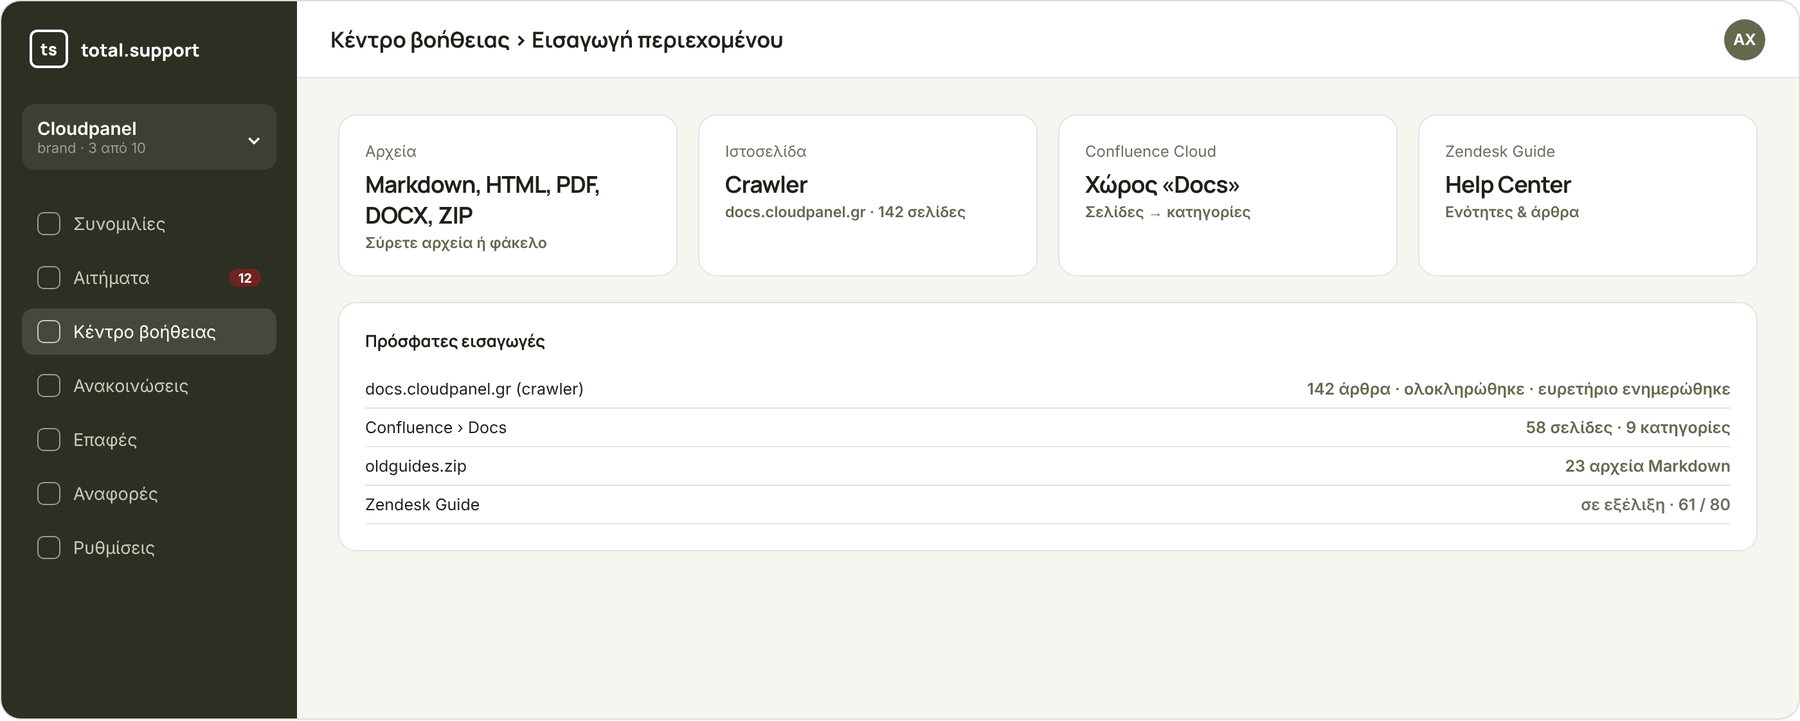Image resolution: width=1800 pixels, height=721 pixels.
Task: Go to Αιτήματα in the sidebar
Action: [x=149, y=278]
